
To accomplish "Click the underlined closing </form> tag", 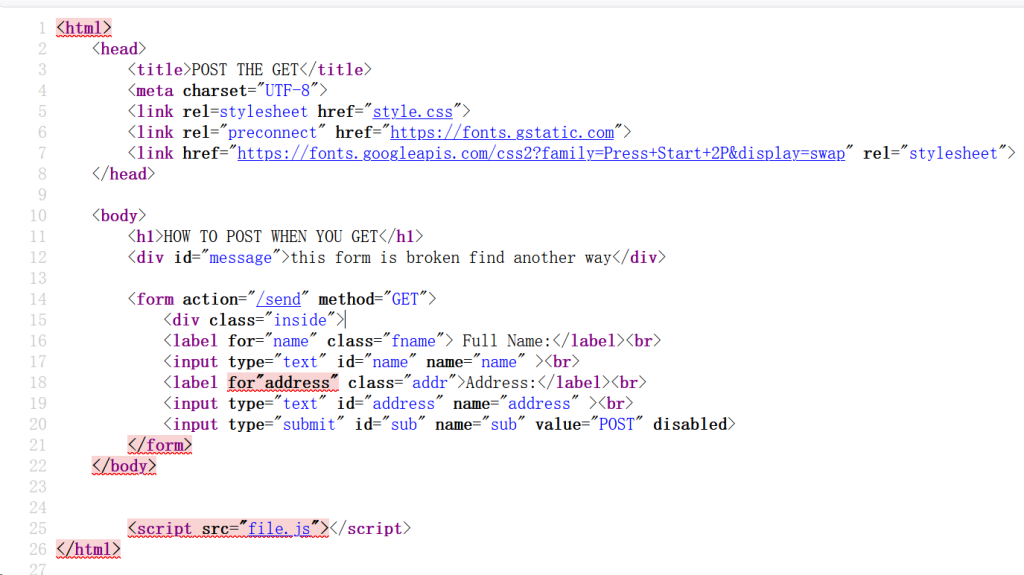I will coord(159,445).
